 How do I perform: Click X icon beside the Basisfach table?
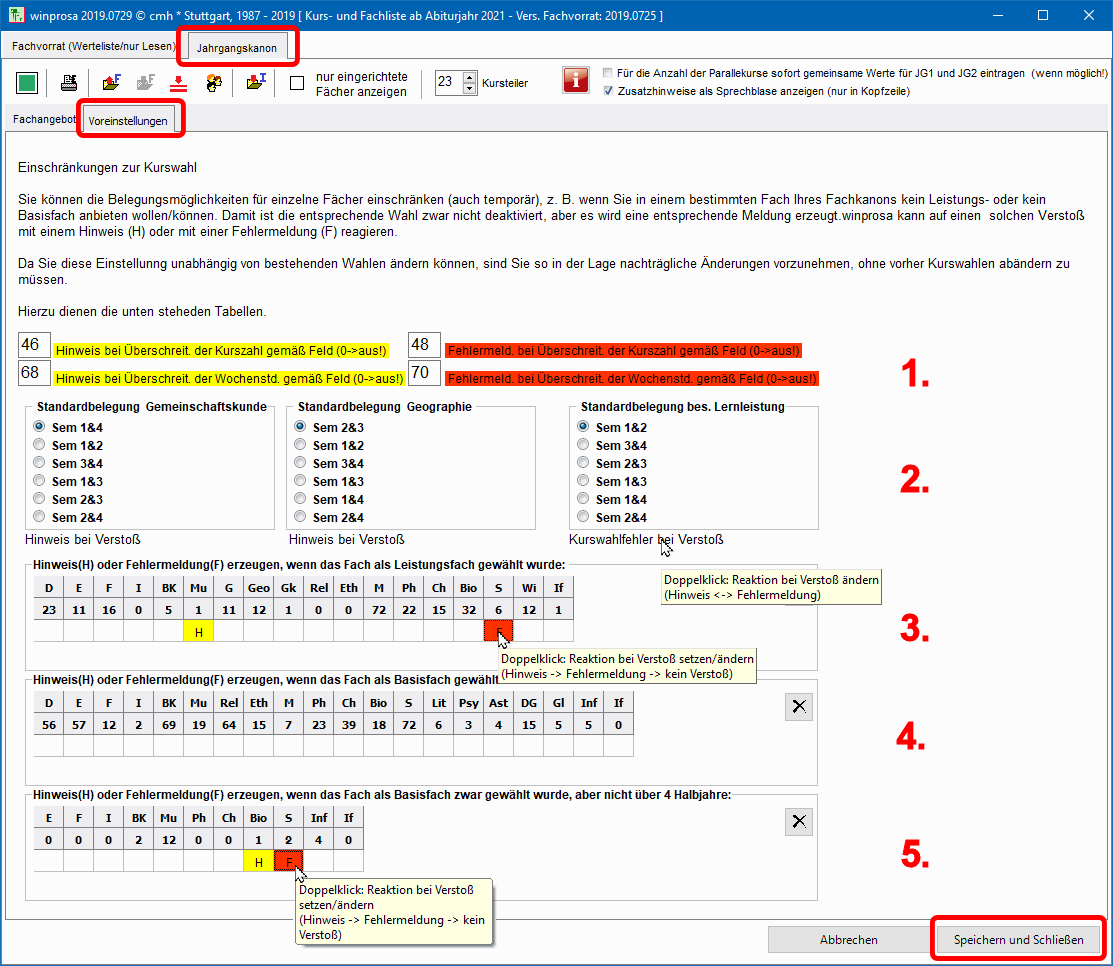(x=798, y=706)
